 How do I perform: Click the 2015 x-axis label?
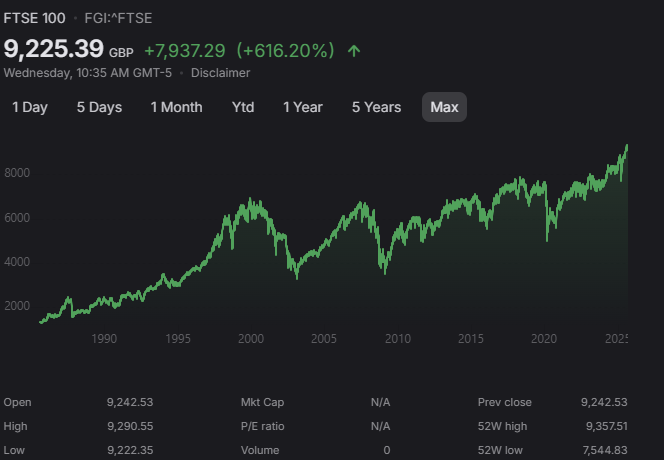[x=471, y=339]
